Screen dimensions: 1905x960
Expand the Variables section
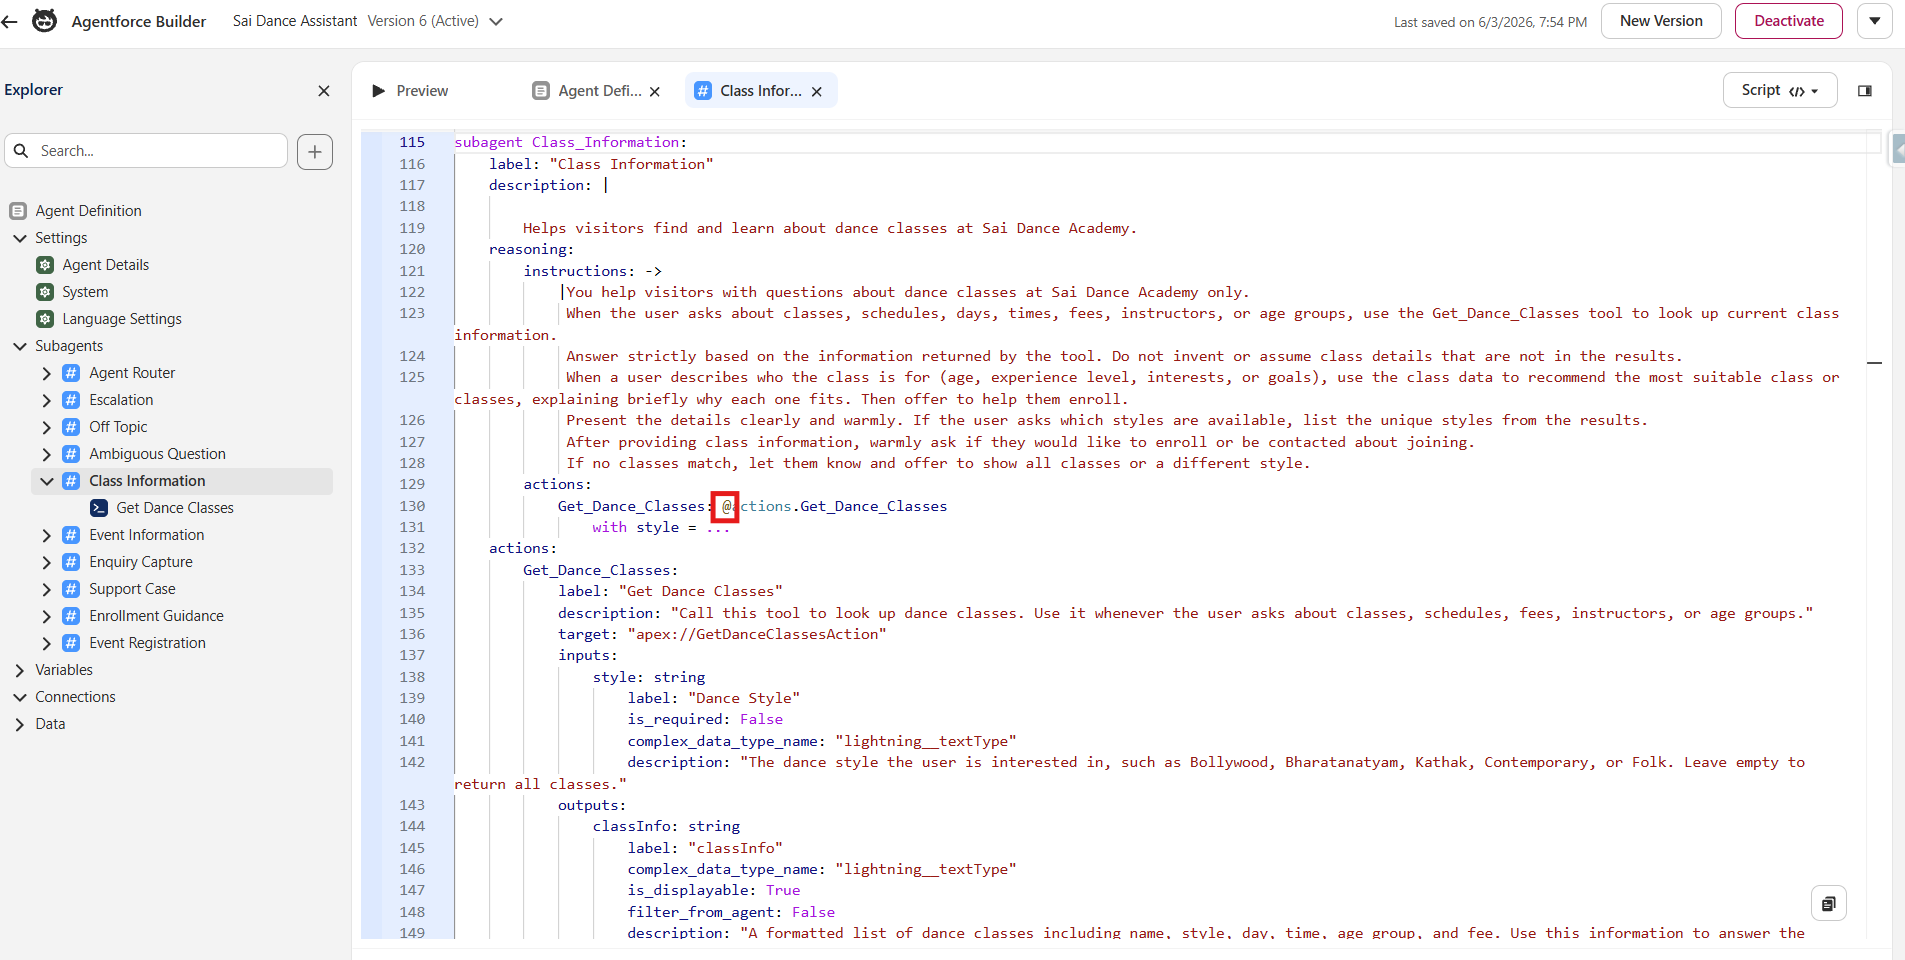[x=20, y=670]
